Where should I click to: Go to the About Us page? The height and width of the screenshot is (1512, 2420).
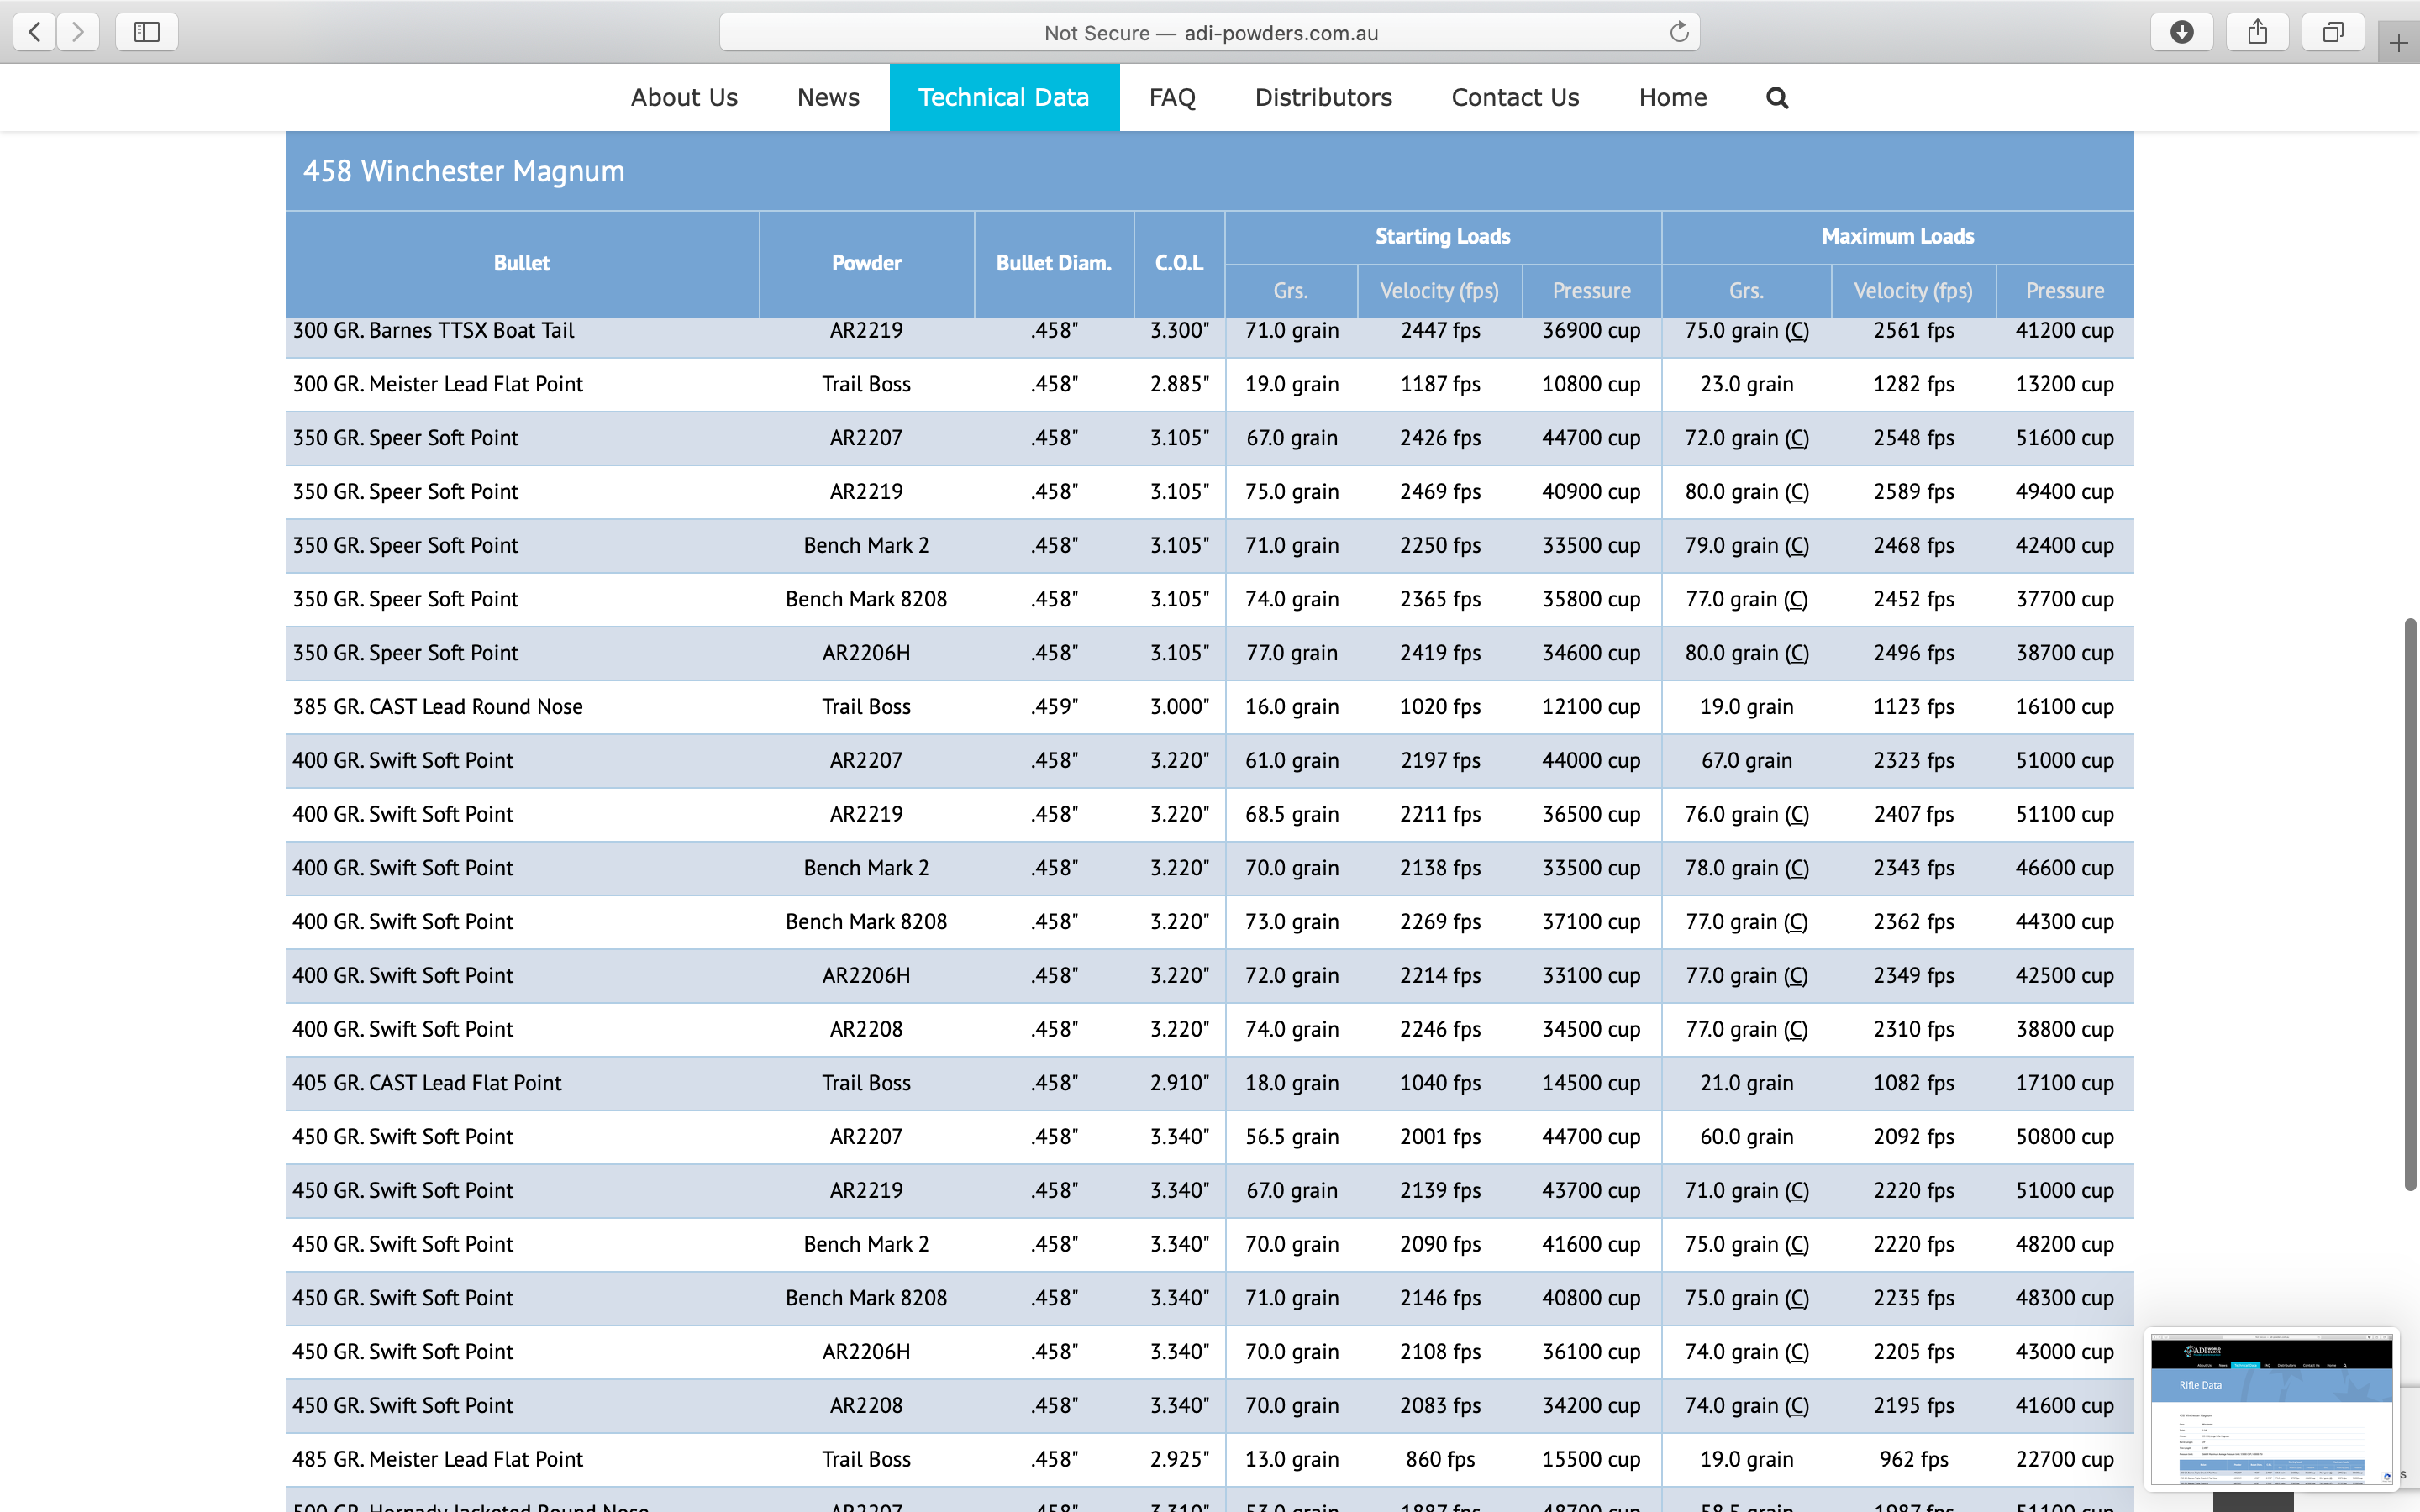(684, 97)
